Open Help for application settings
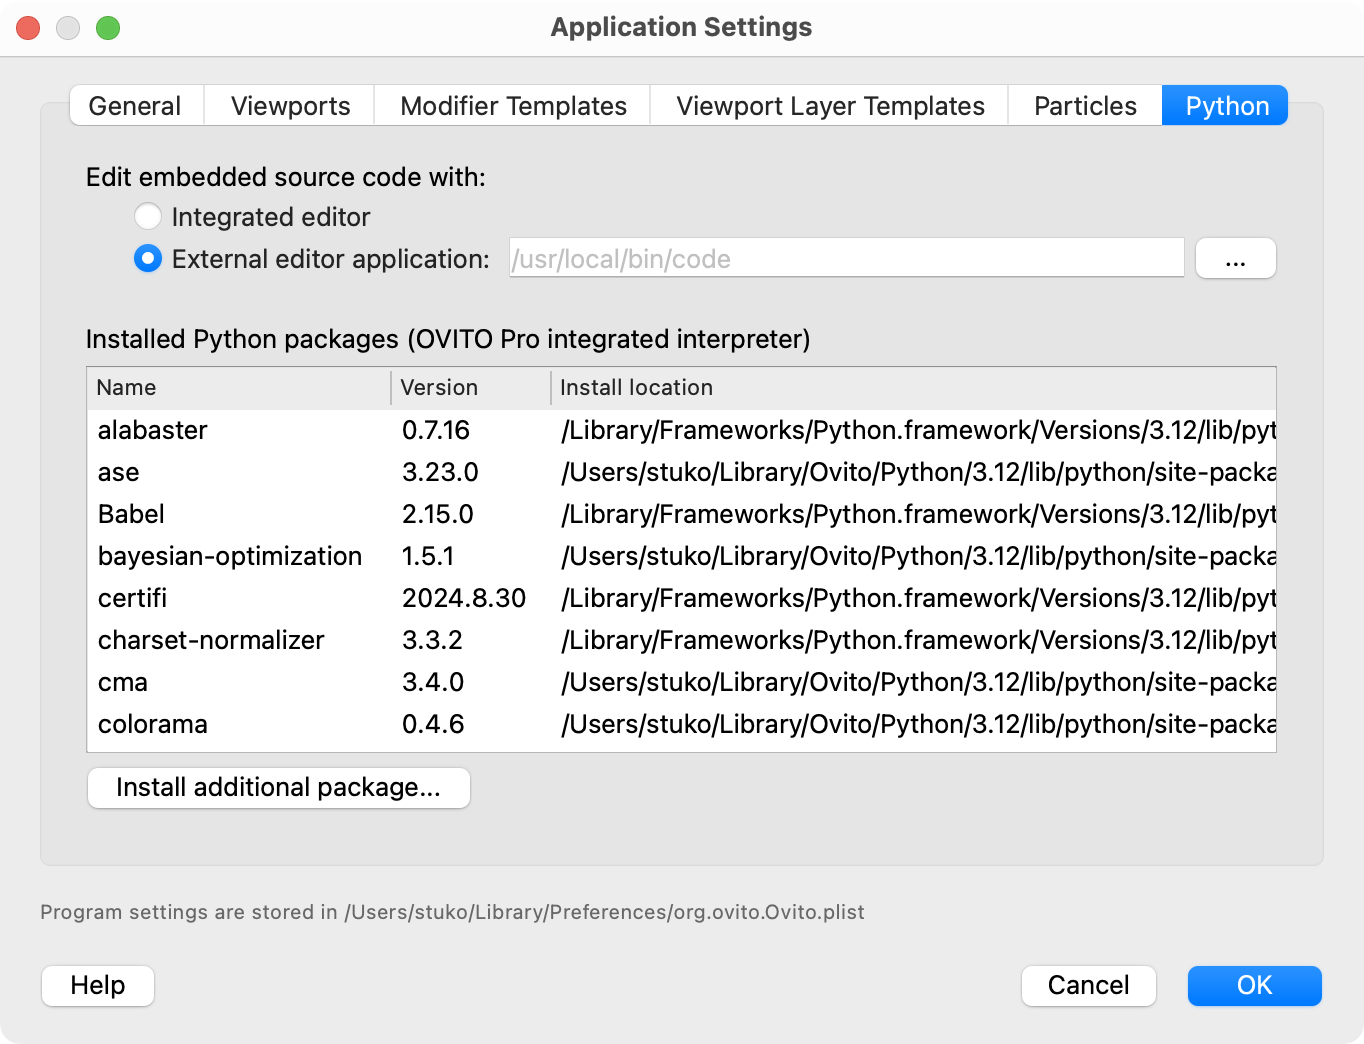1364x1044 pixels. (x=98, y=986)
